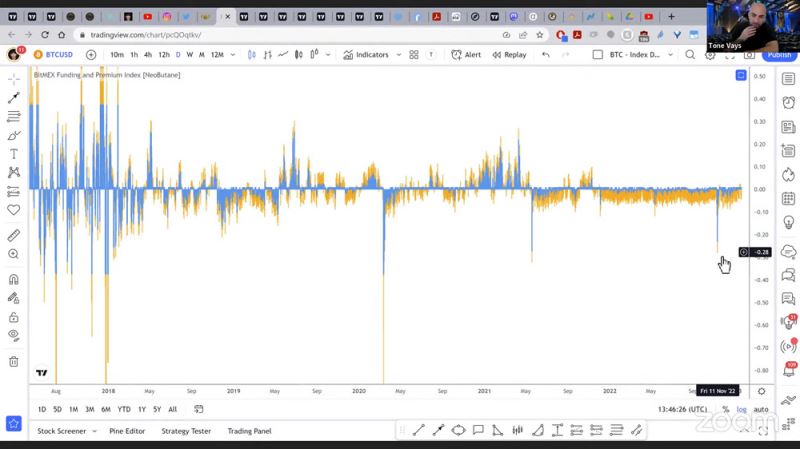
Task: Open the Alert creation dialog
Action: [466, 55]
